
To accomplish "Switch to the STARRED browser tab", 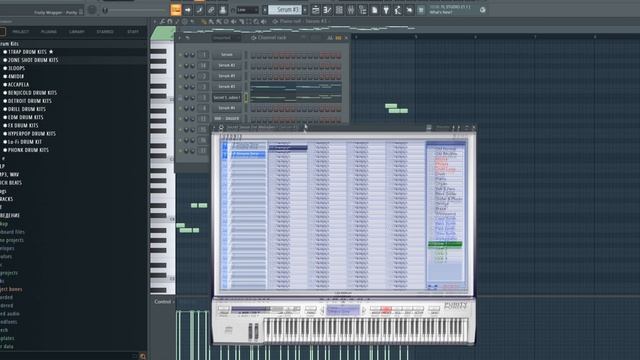I will pos(105,31).
